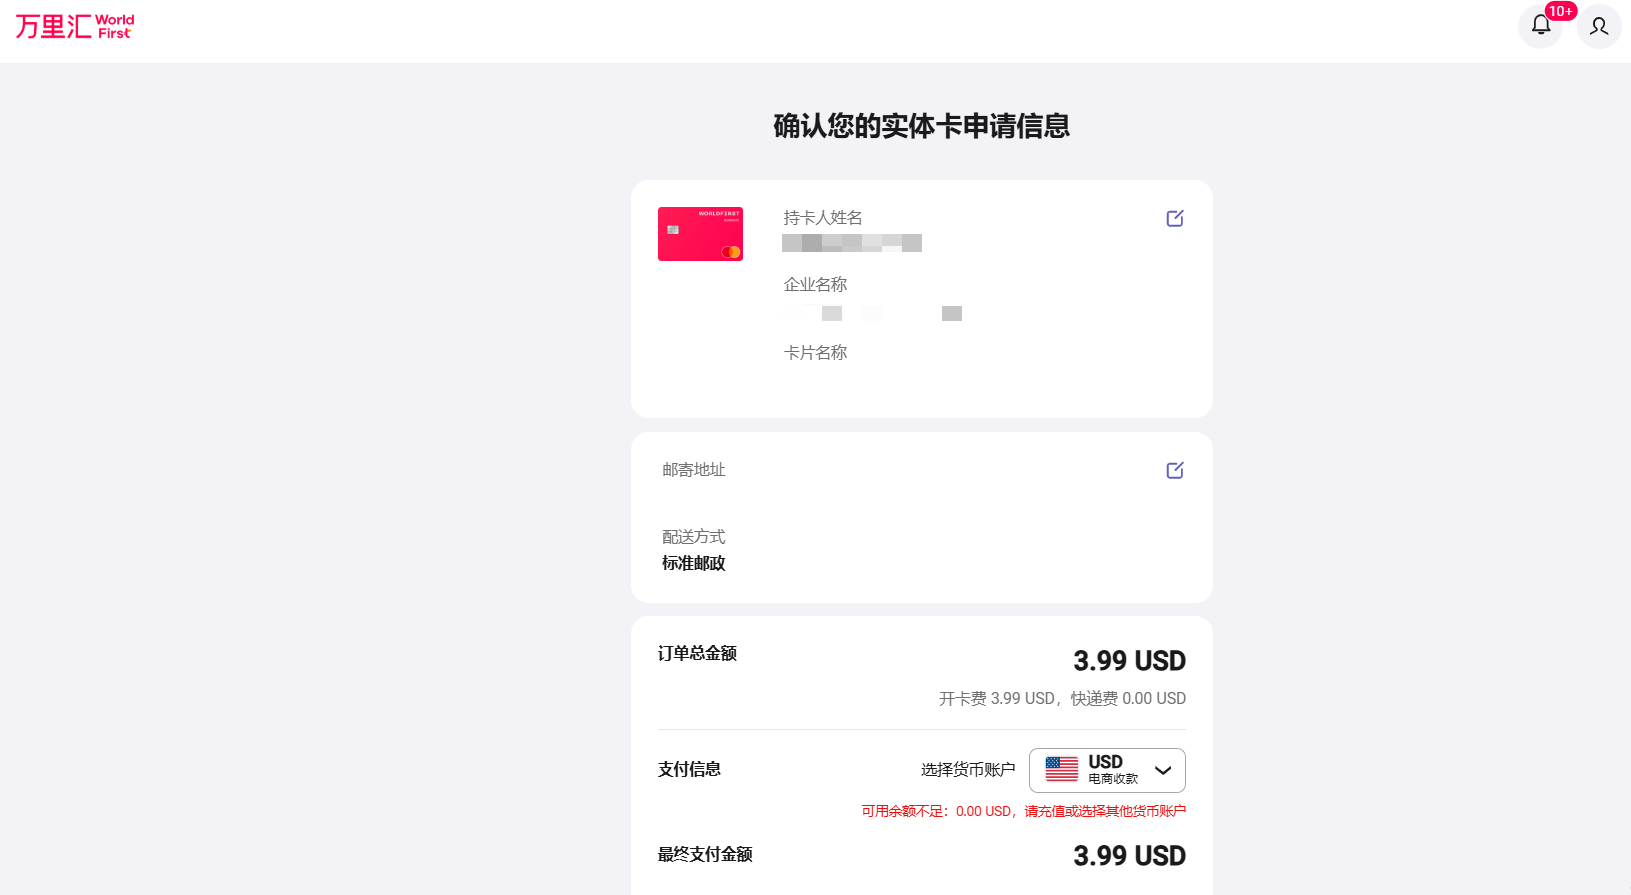This screenshot has width=1631, height=895.
Task: Edit the cardholder information
Action: tap(1175, 218)
